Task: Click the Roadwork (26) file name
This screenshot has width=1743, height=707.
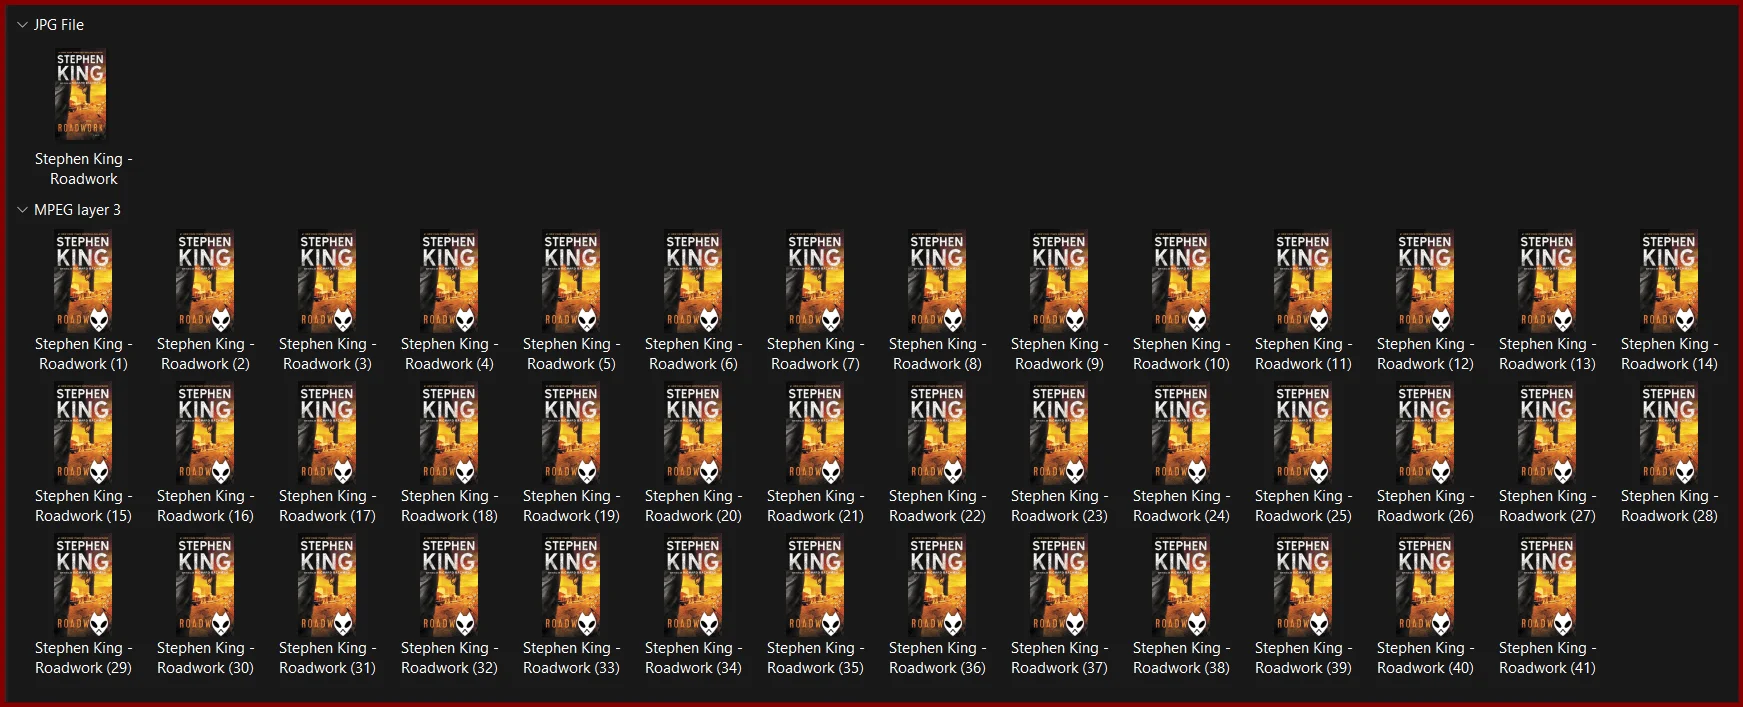Action: (x=1425, y=506)
